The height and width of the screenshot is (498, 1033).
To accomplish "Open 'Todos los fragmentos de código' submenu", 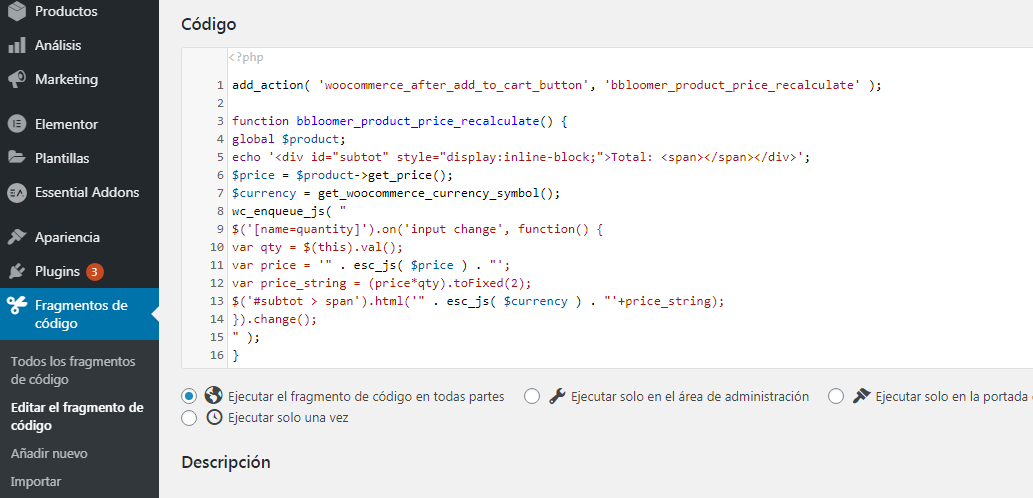I will 73,370.
